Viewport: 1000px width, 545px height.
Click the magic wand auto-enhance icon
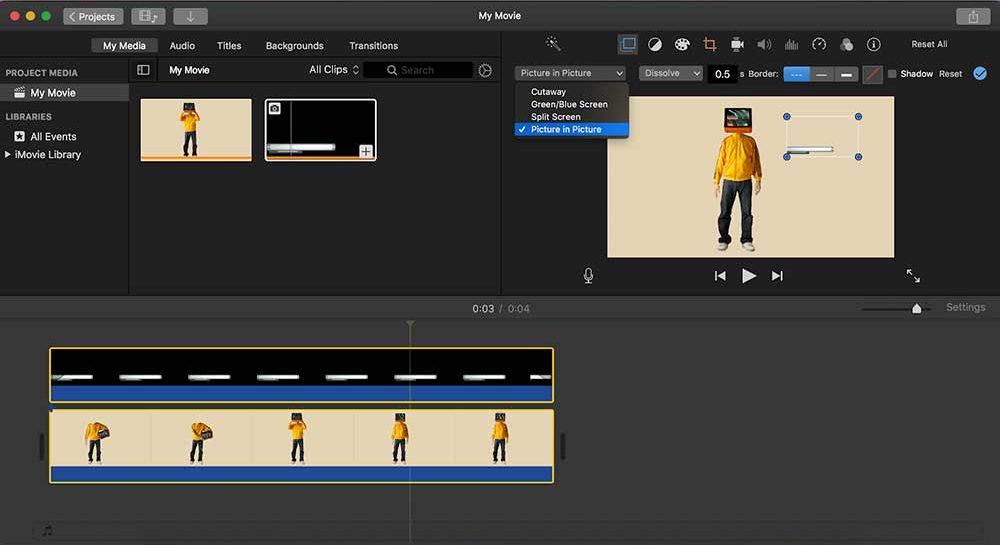point(553,44)
